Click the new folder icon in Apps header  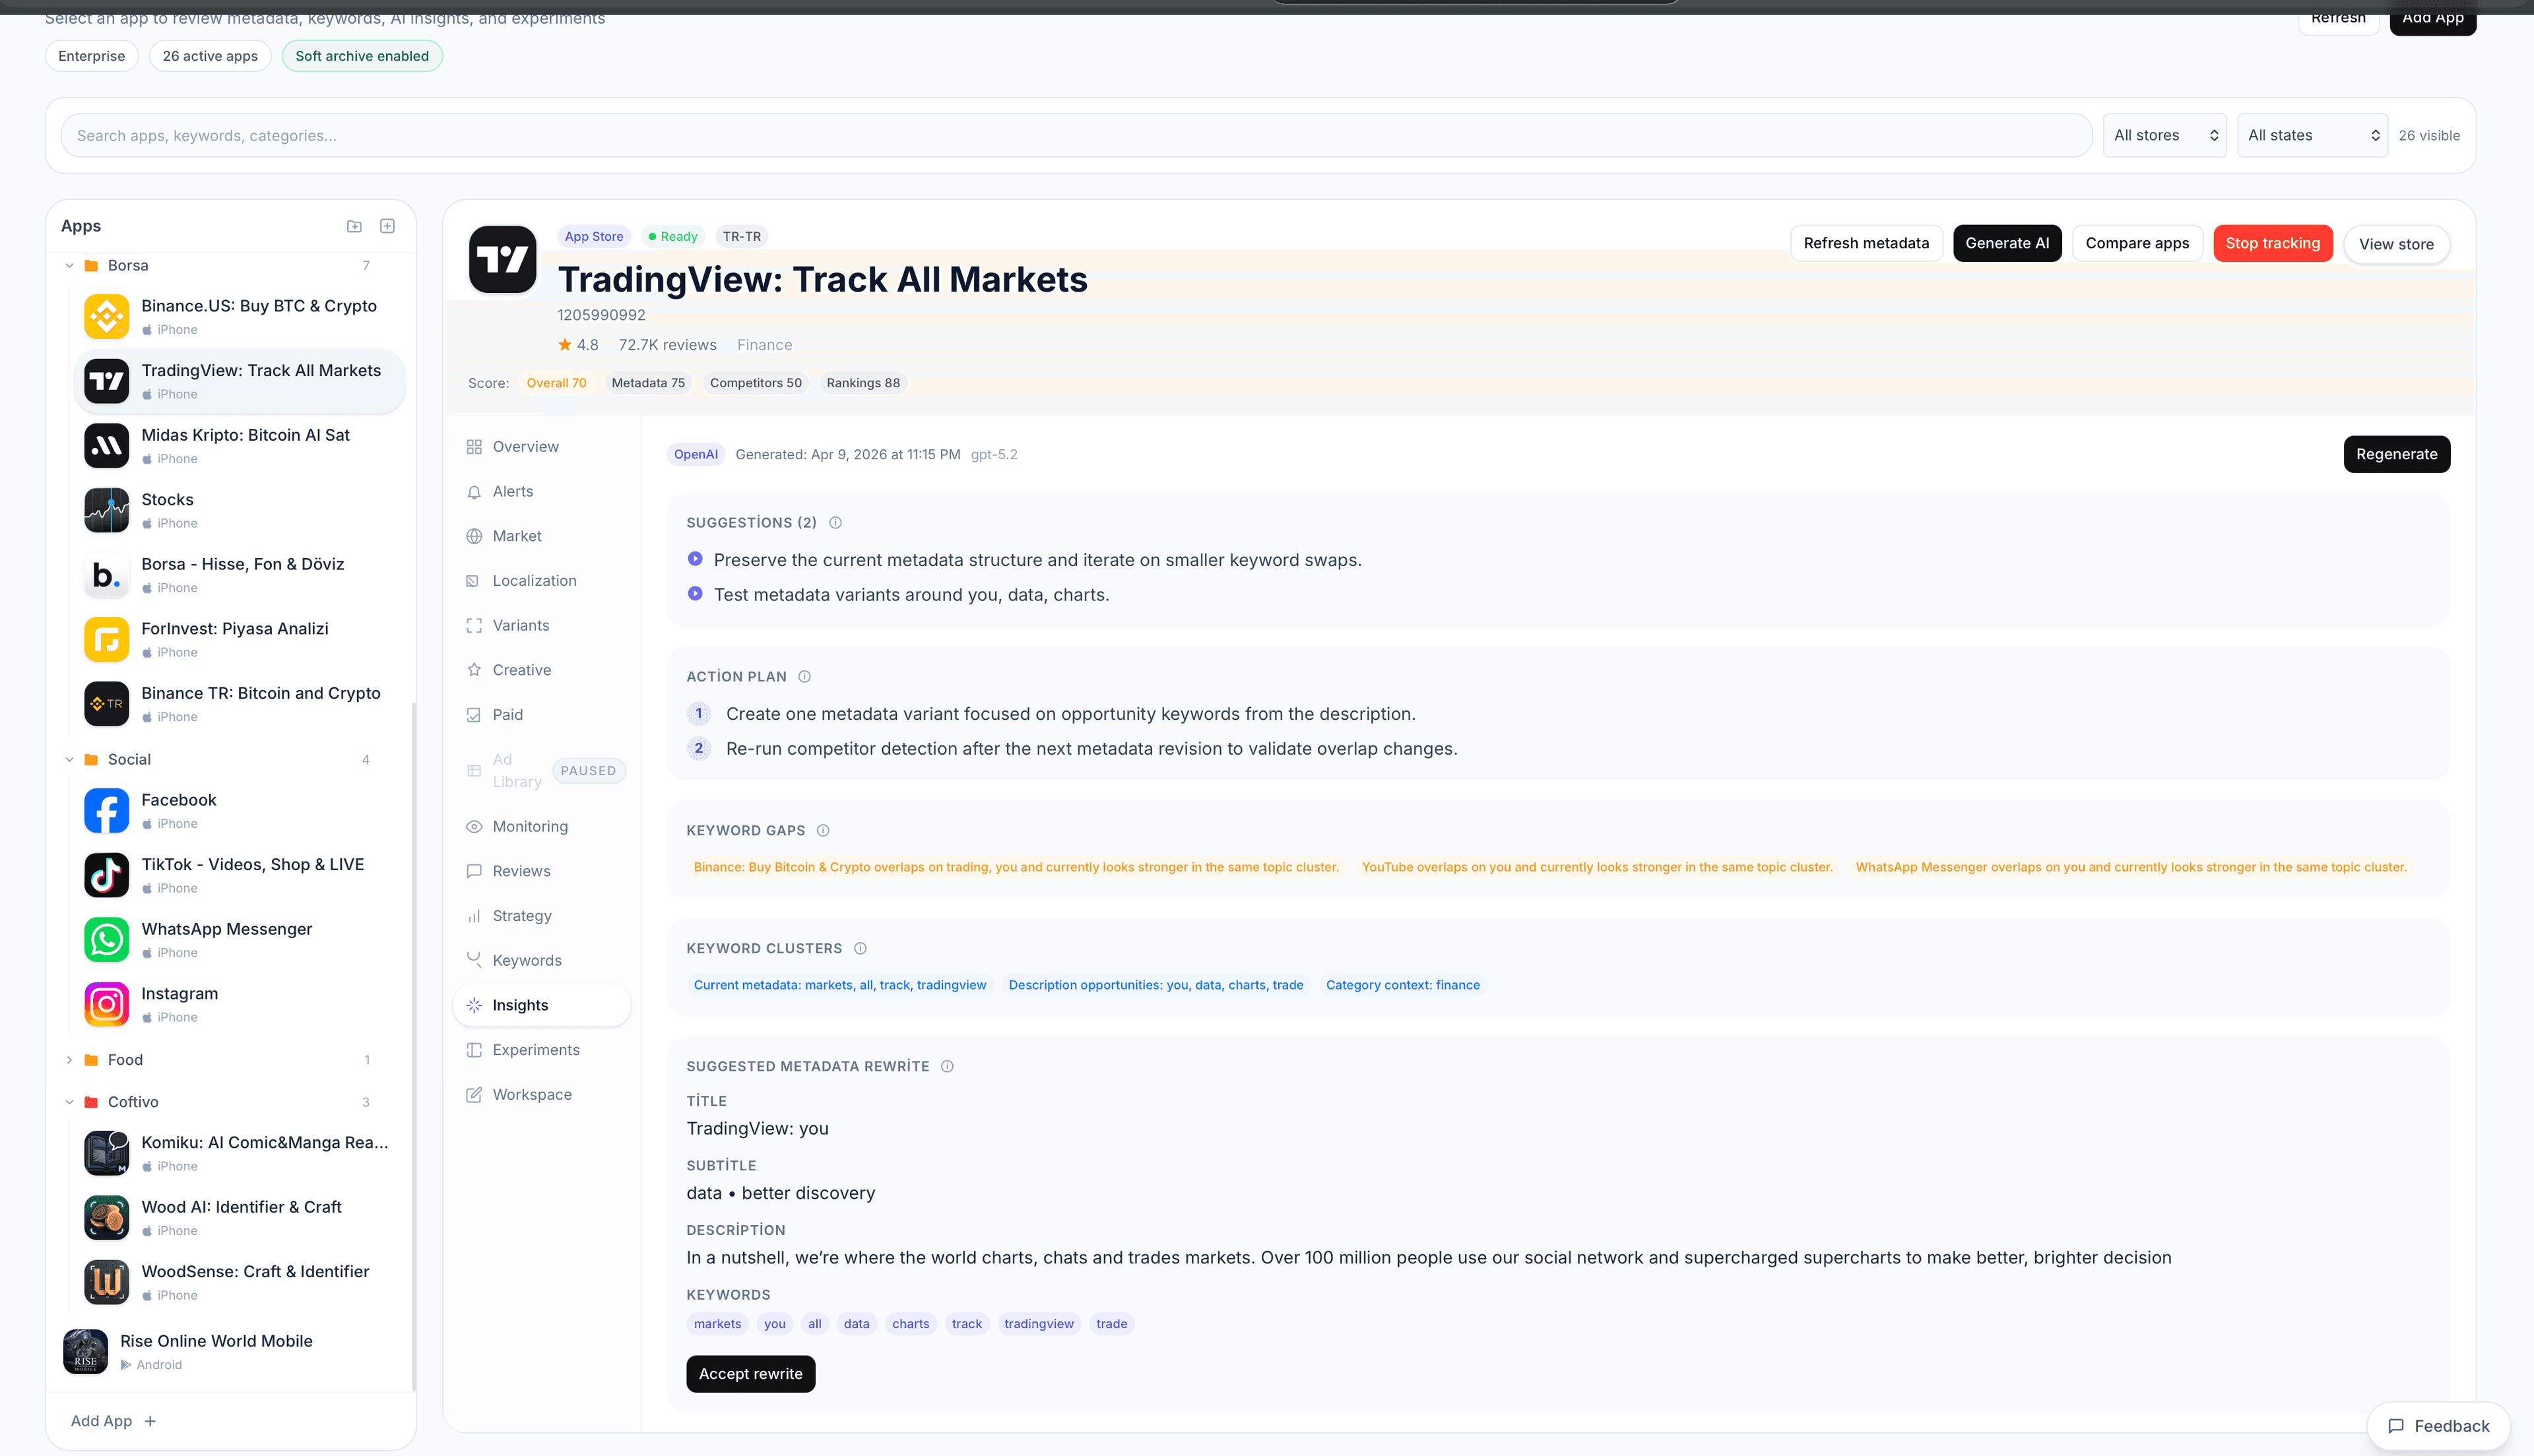point(354,226)
